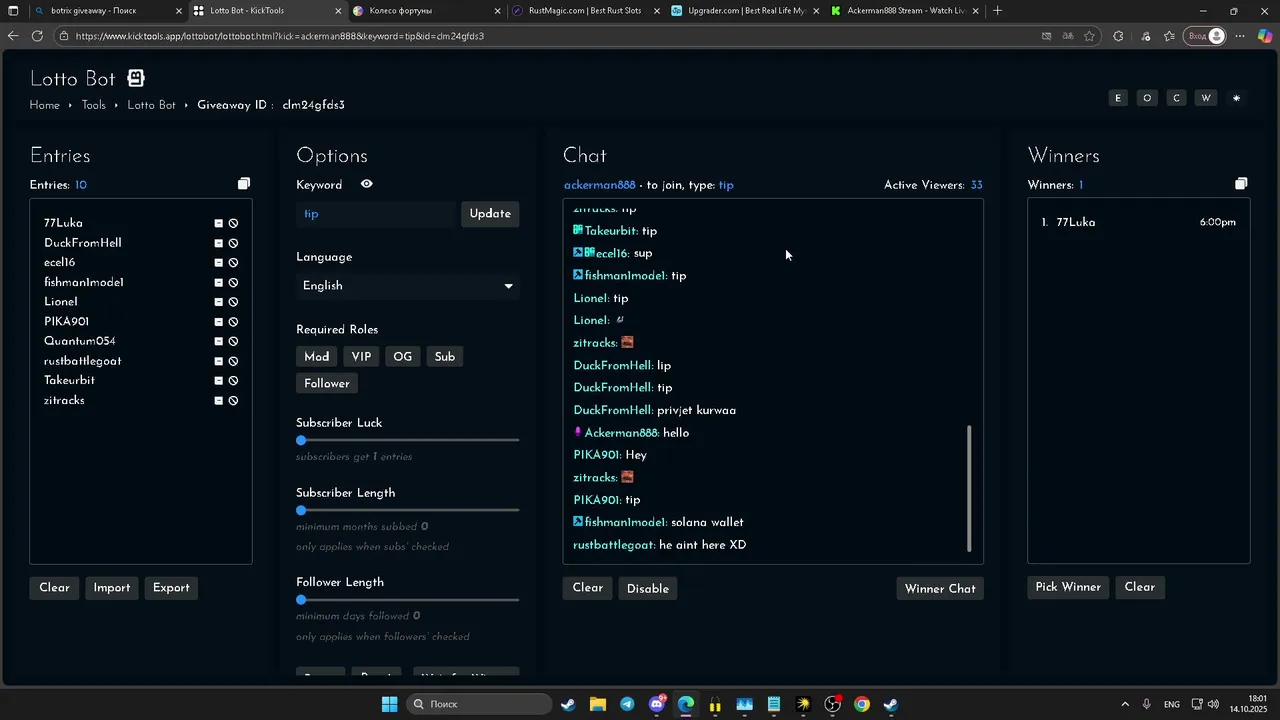This screenshot has height=720, width=1280.
Task: Click the Lotto Bot robot logo icon
Action: point(136,78)
